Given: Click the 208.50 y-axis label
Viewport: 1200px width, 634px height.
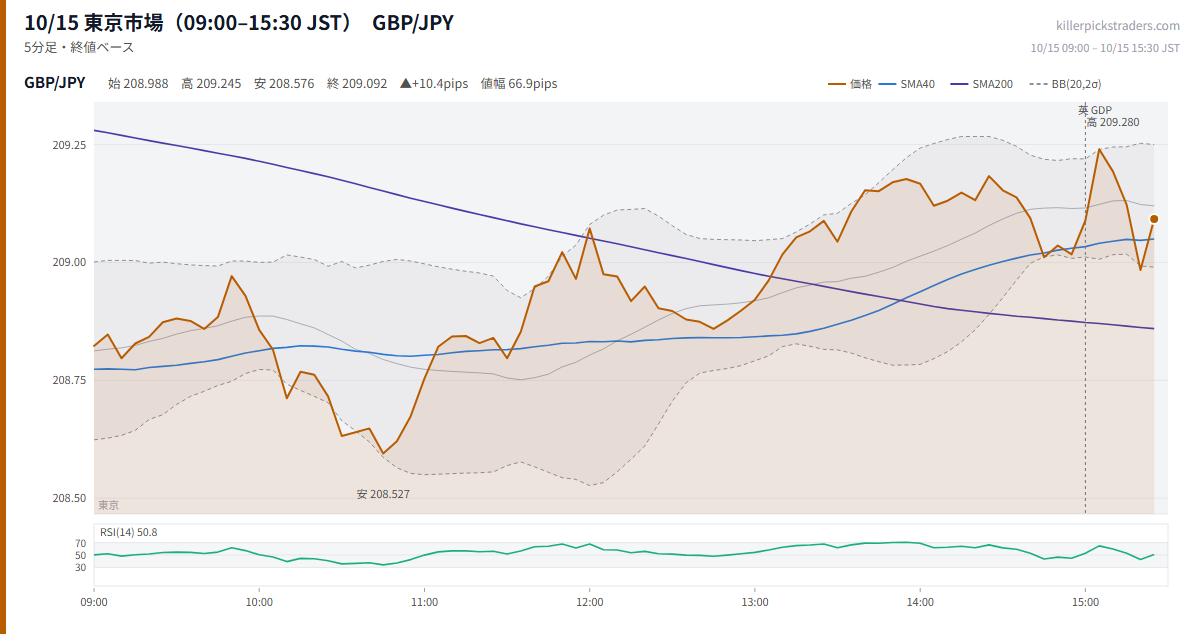Looking at the screenshot, I should tap(69, 499).
